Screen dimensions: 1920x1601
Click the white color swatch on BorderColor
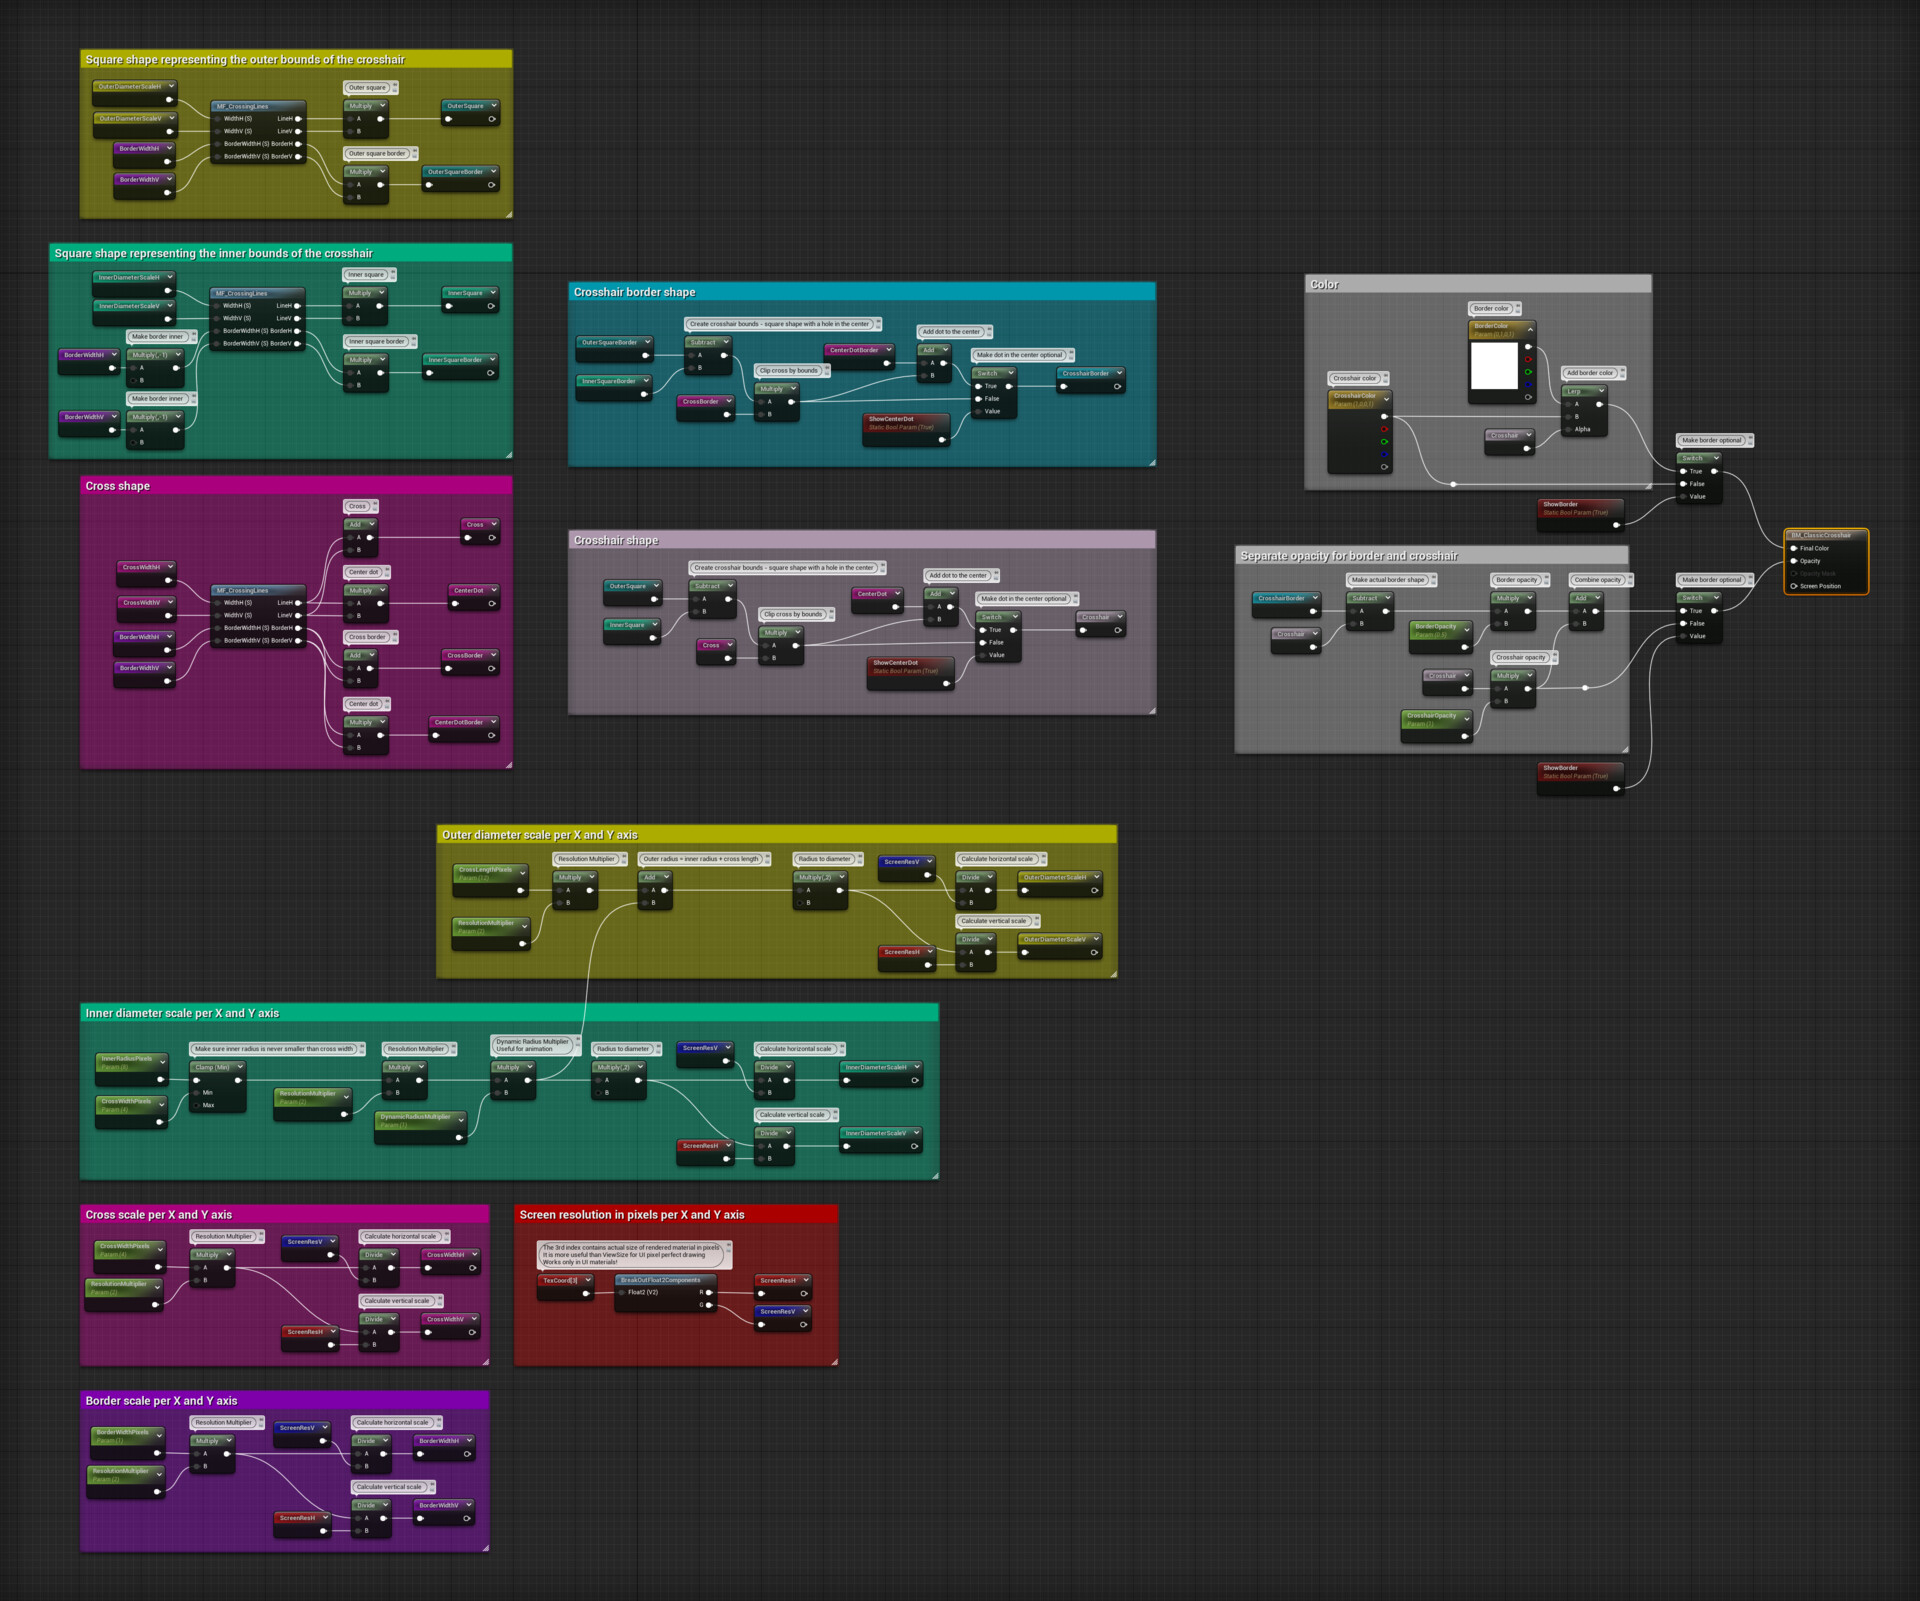[x=1495, y=365]
